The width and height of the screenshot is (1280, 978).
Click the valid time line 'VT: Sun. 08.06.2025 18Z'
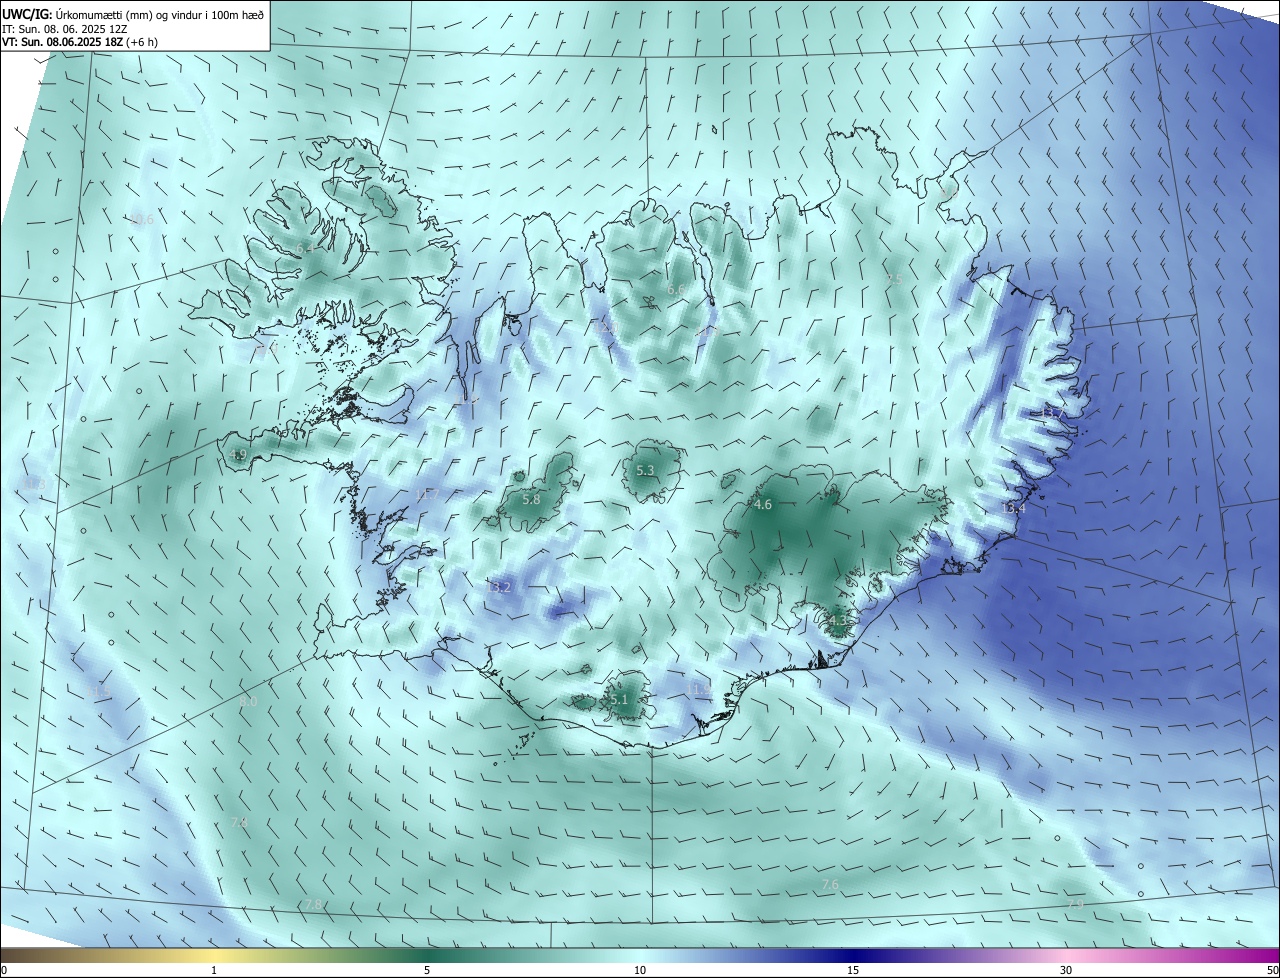pyautogui.click(x=62, y=42)
